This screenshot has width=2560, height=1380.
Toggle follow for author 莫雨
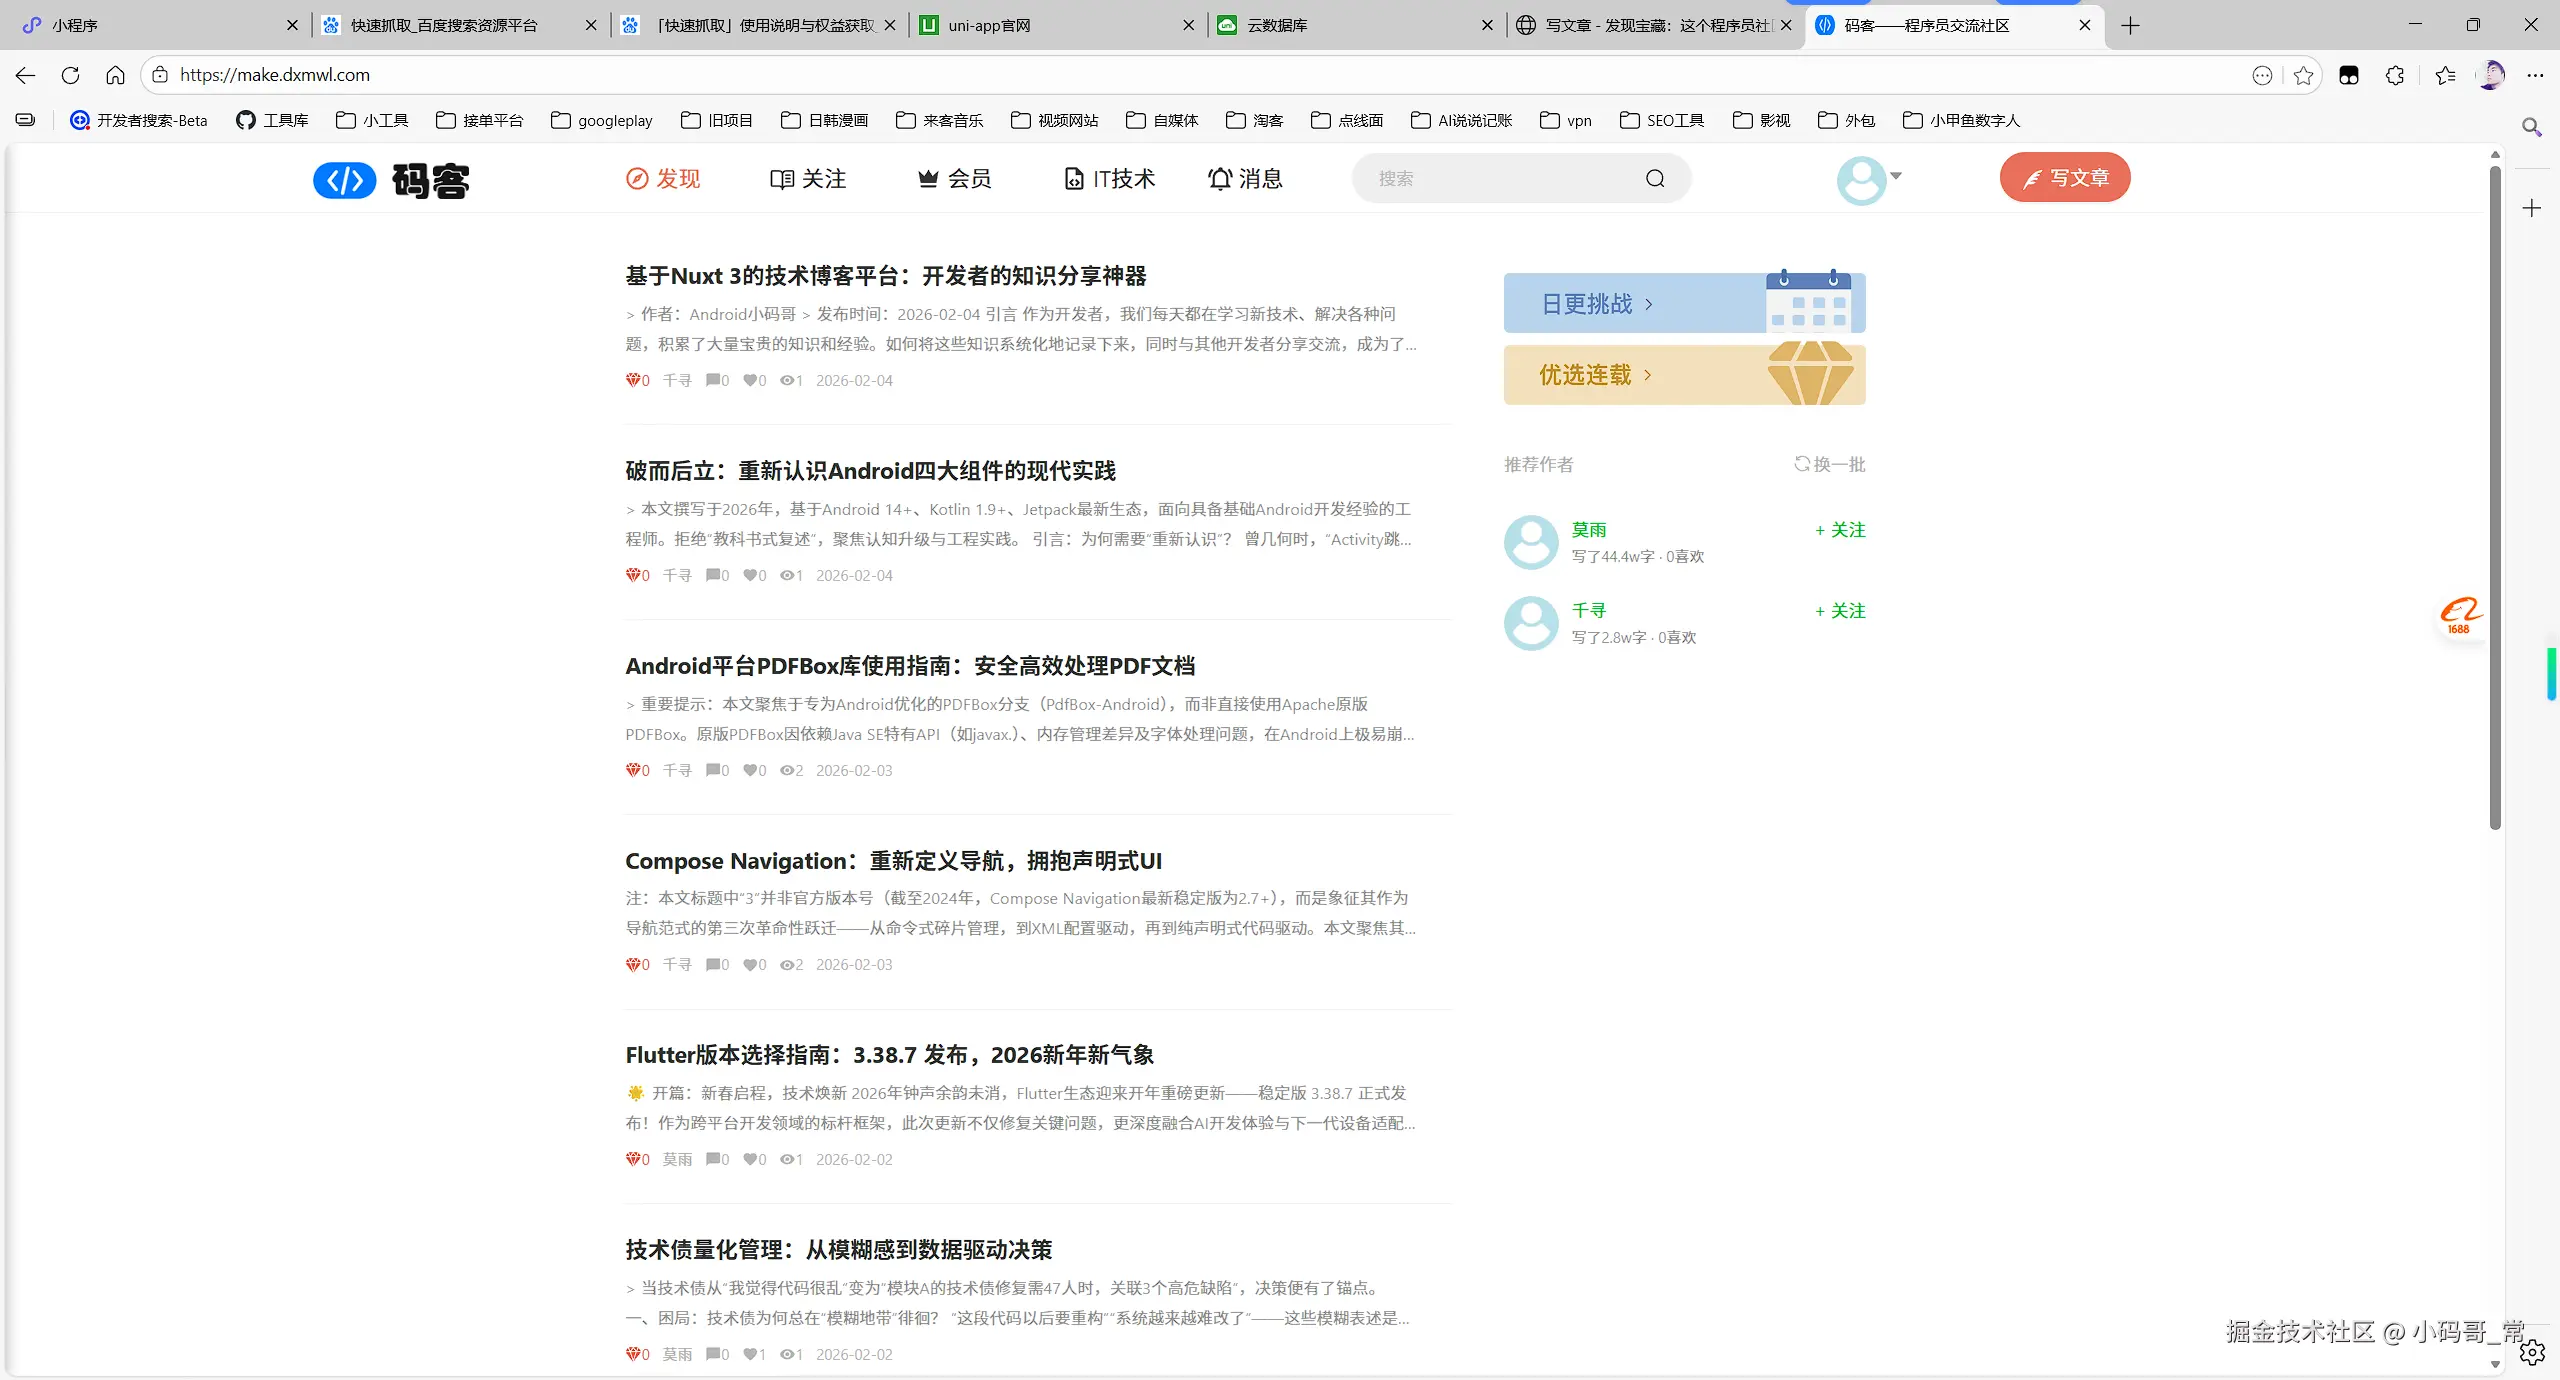click(1840, 530)
